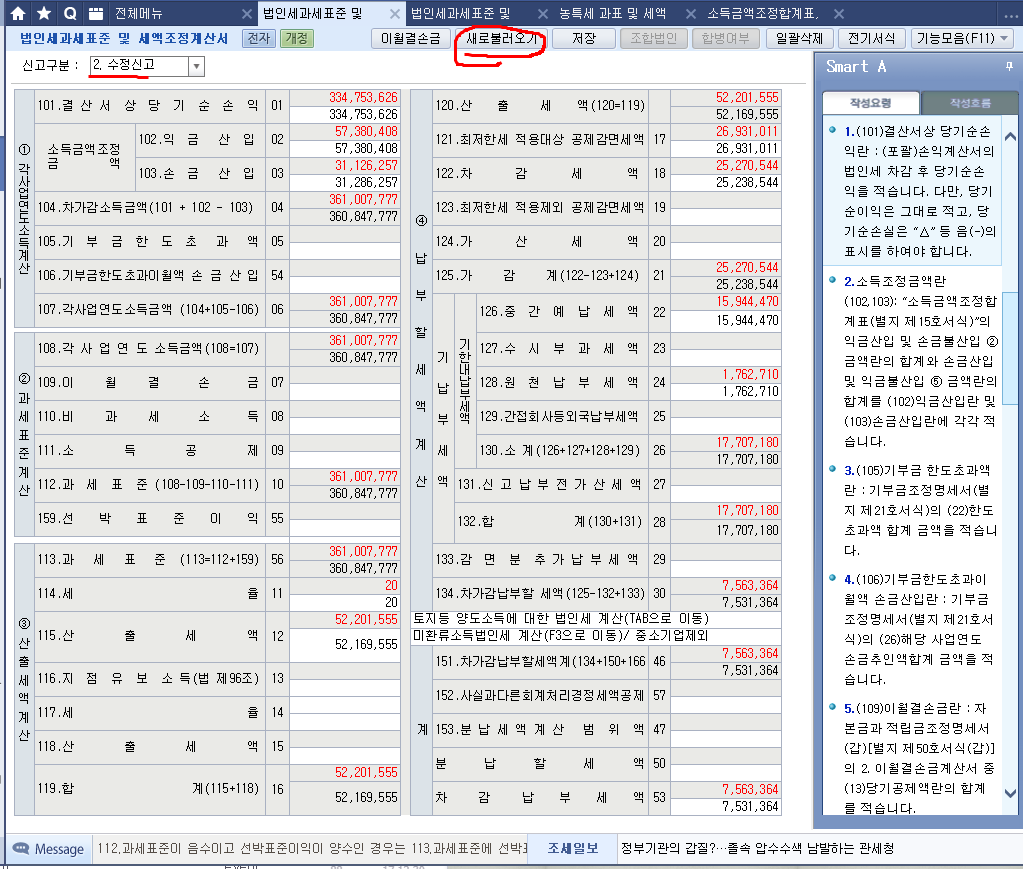Close the second 법인세과세표준 tab

[x=543, y=14]
